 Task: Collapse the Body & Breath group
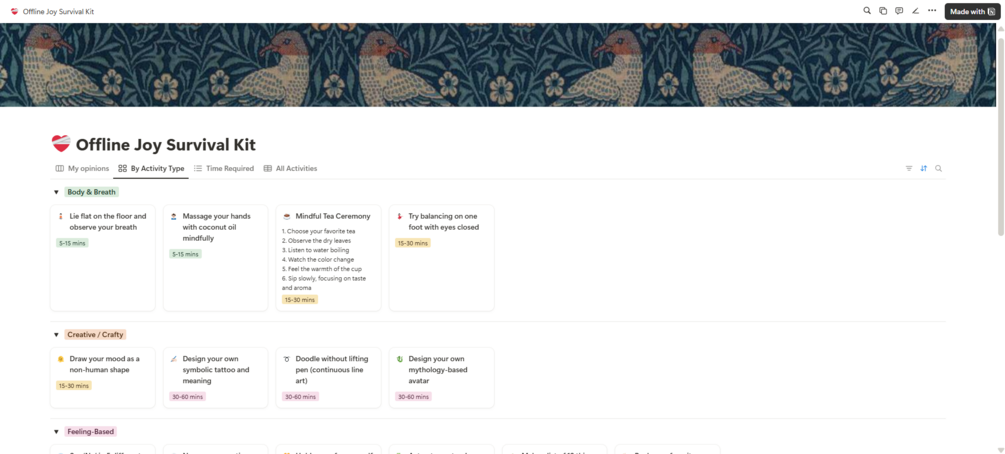[x=56, y=192]
